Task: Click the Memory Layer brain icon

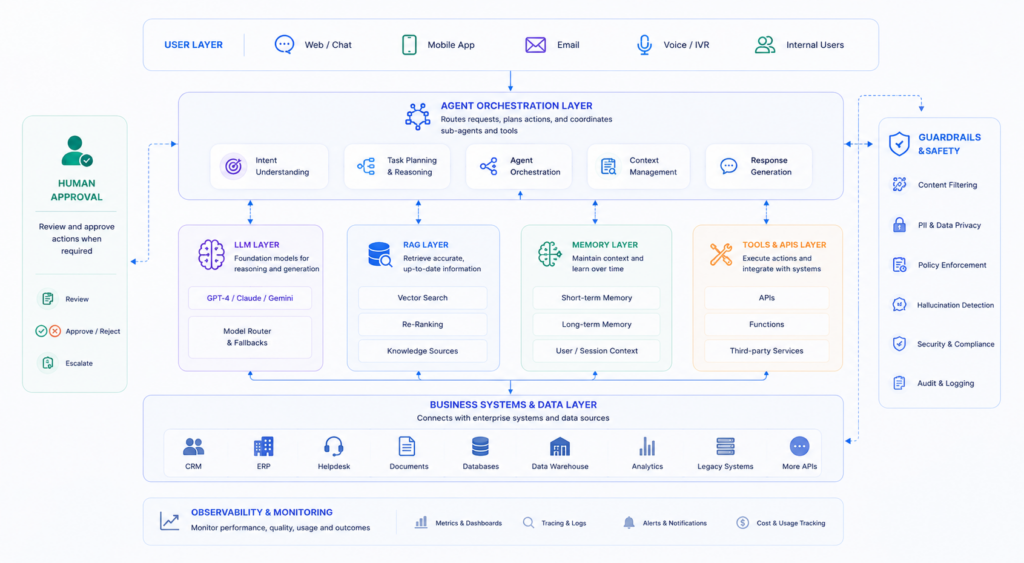Action: tap(549, 255)
